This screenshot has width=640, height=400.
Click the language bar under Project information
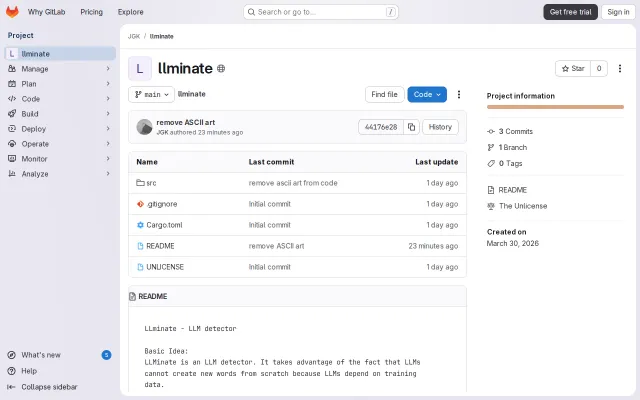555,107
